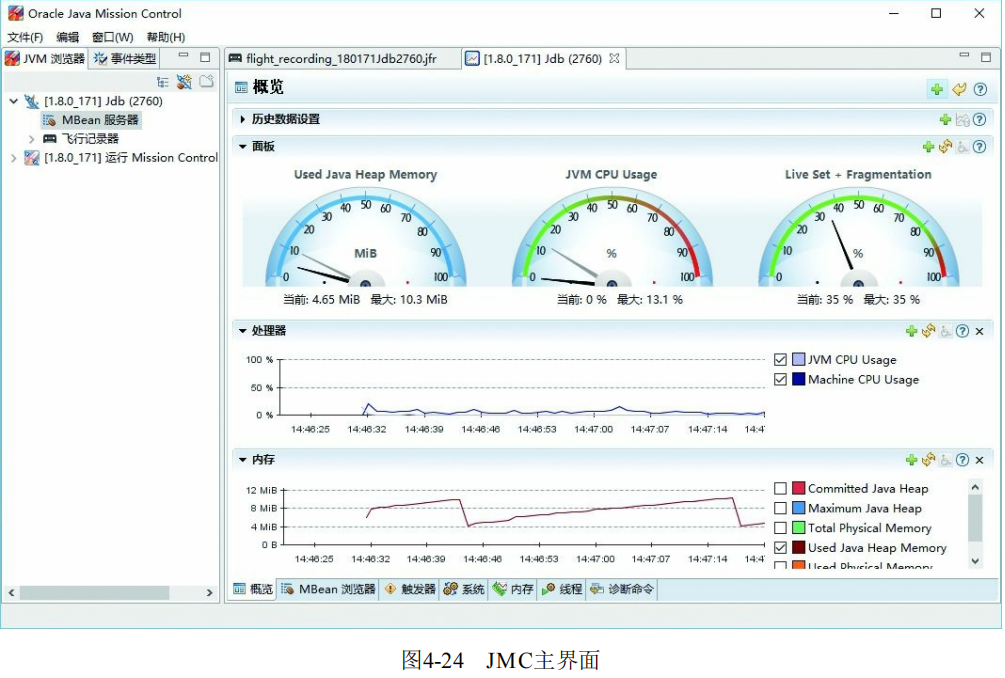Open the 线程 (Threads) panel icon
This screenshot has height=678, width=1005.
pos(546,589)
